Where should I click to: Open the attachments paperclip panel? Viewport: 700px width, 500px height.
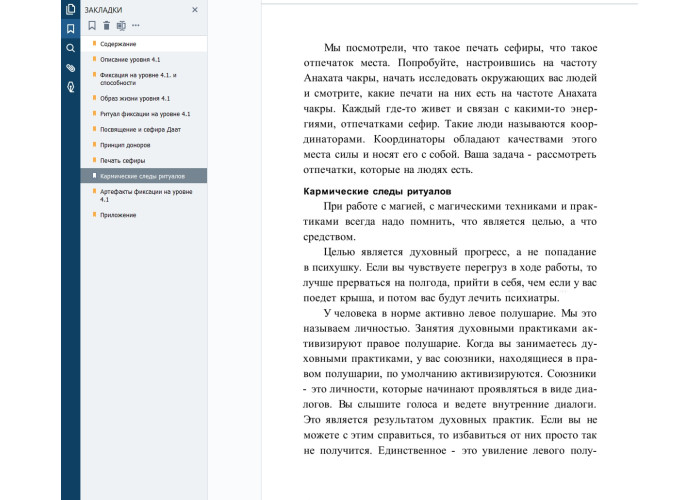click(x=70, y=68)
